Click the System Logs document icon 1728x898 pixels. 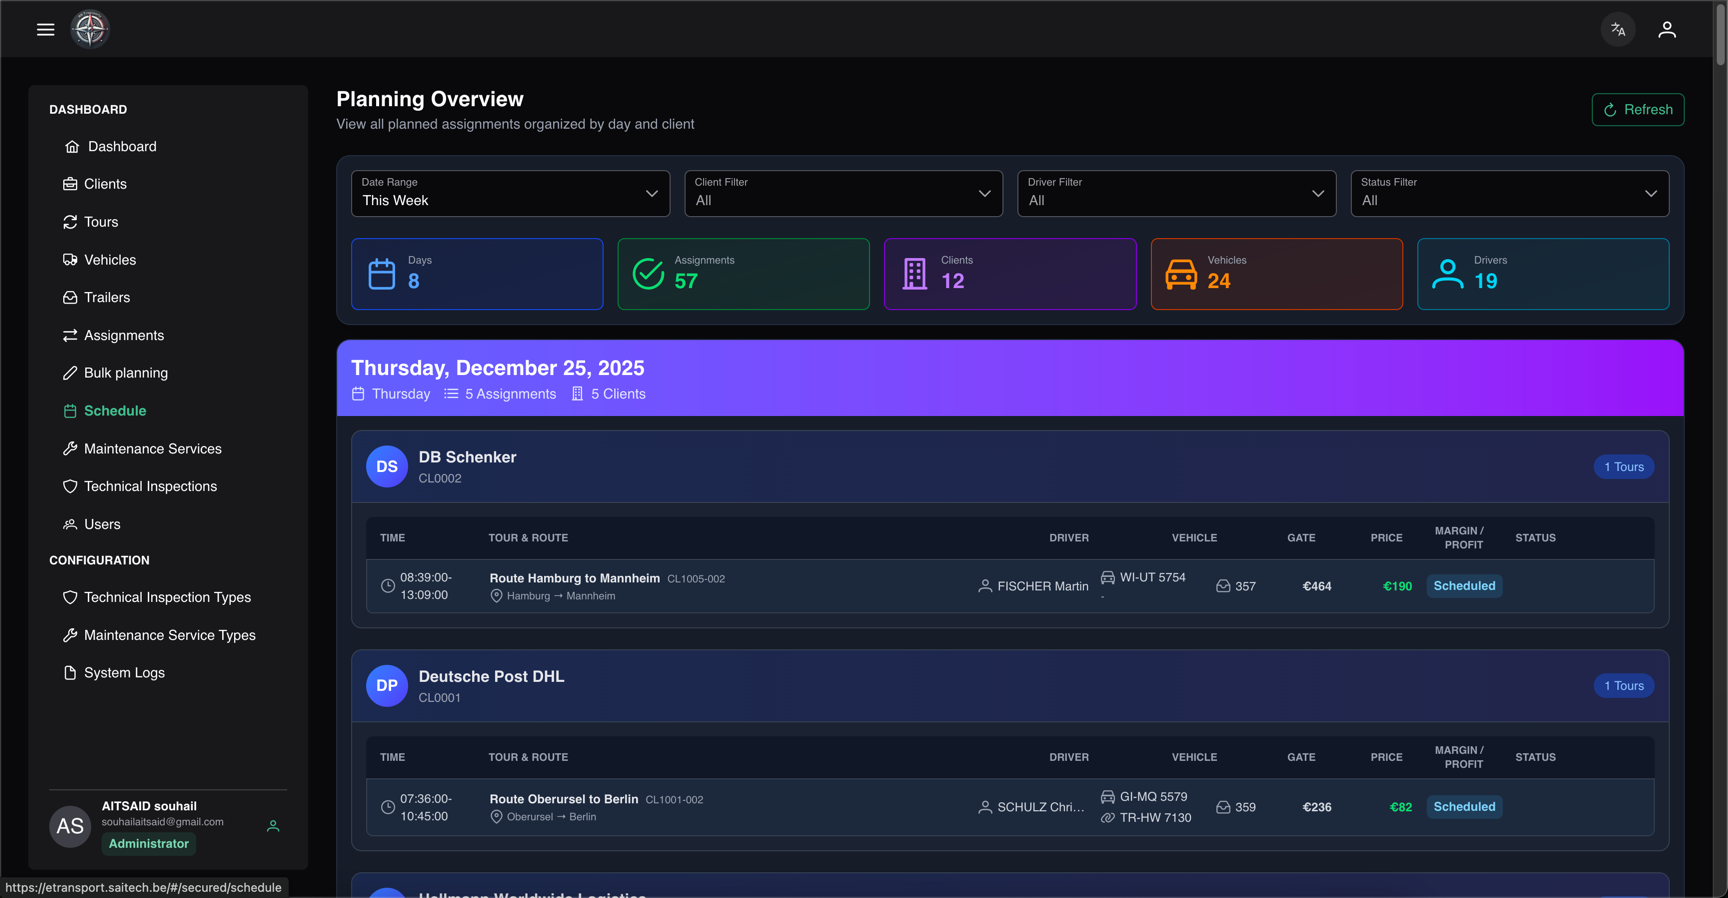pyautogui.click(x=70, y=673)
